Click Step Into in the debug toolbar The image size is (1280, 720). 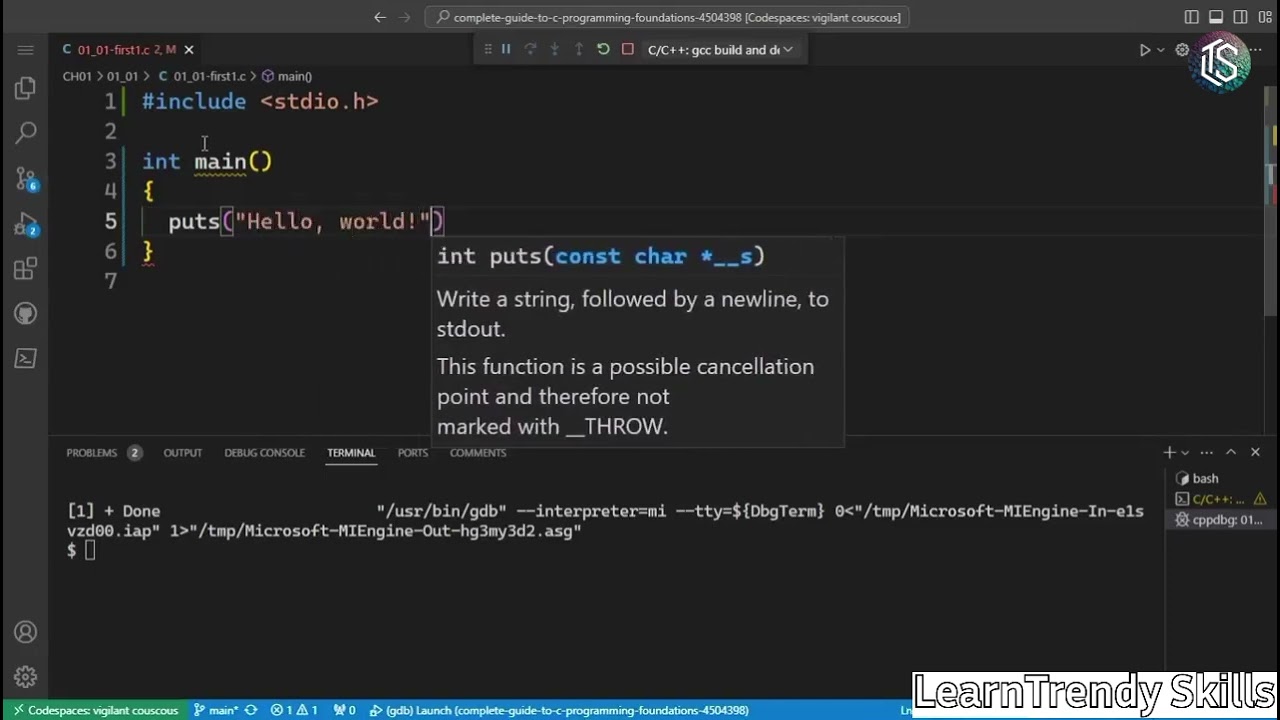pos(554,49)
